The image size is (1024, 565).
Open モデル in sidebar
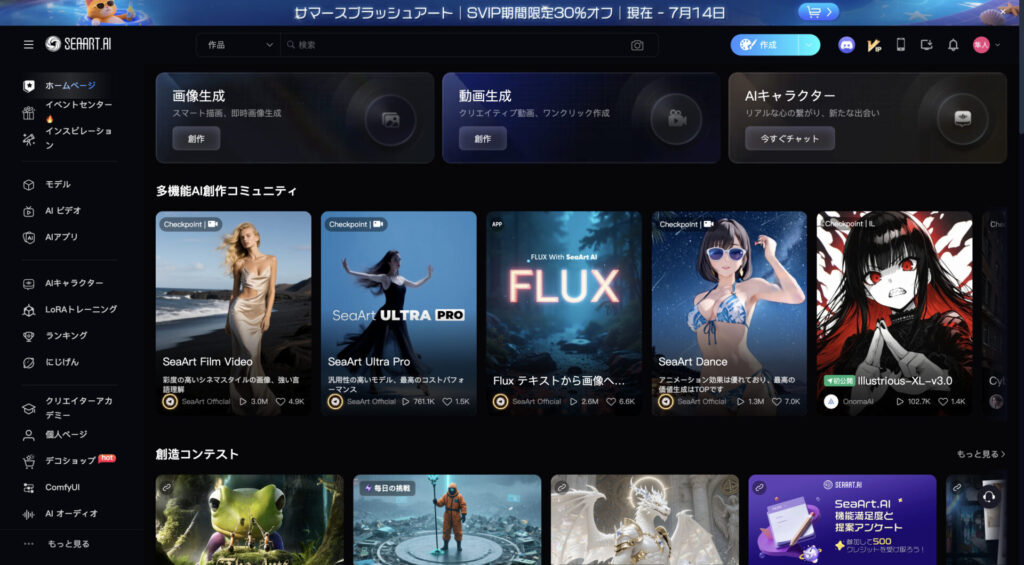pos(57,184)
